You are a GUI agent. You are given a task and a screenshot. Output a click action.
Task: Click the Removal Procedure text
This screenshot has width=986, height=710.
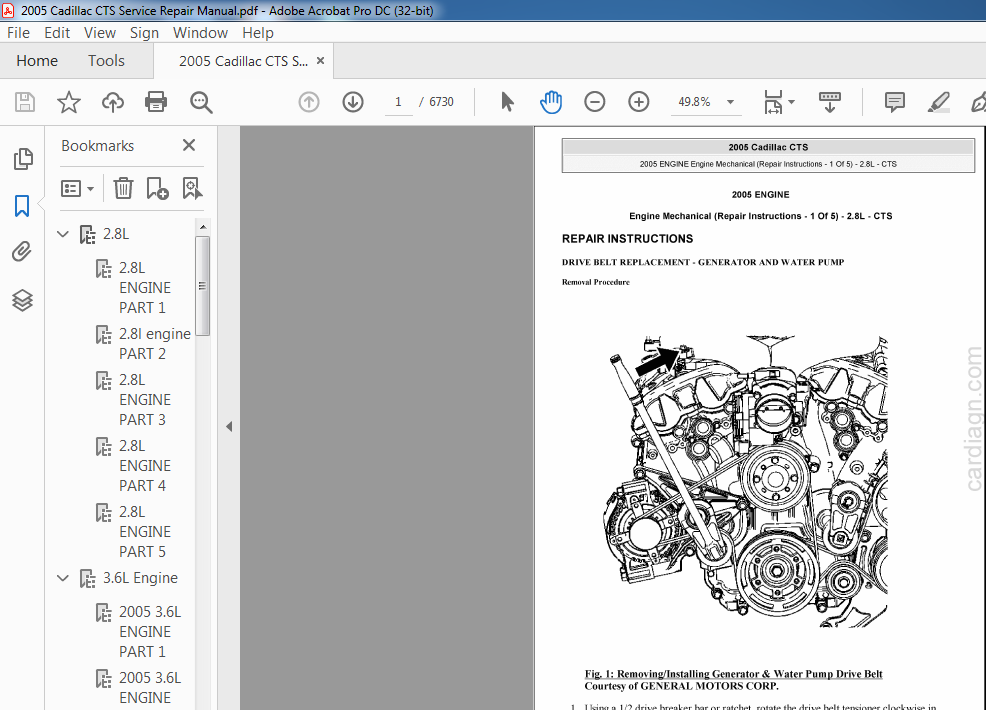click(595, 282)
